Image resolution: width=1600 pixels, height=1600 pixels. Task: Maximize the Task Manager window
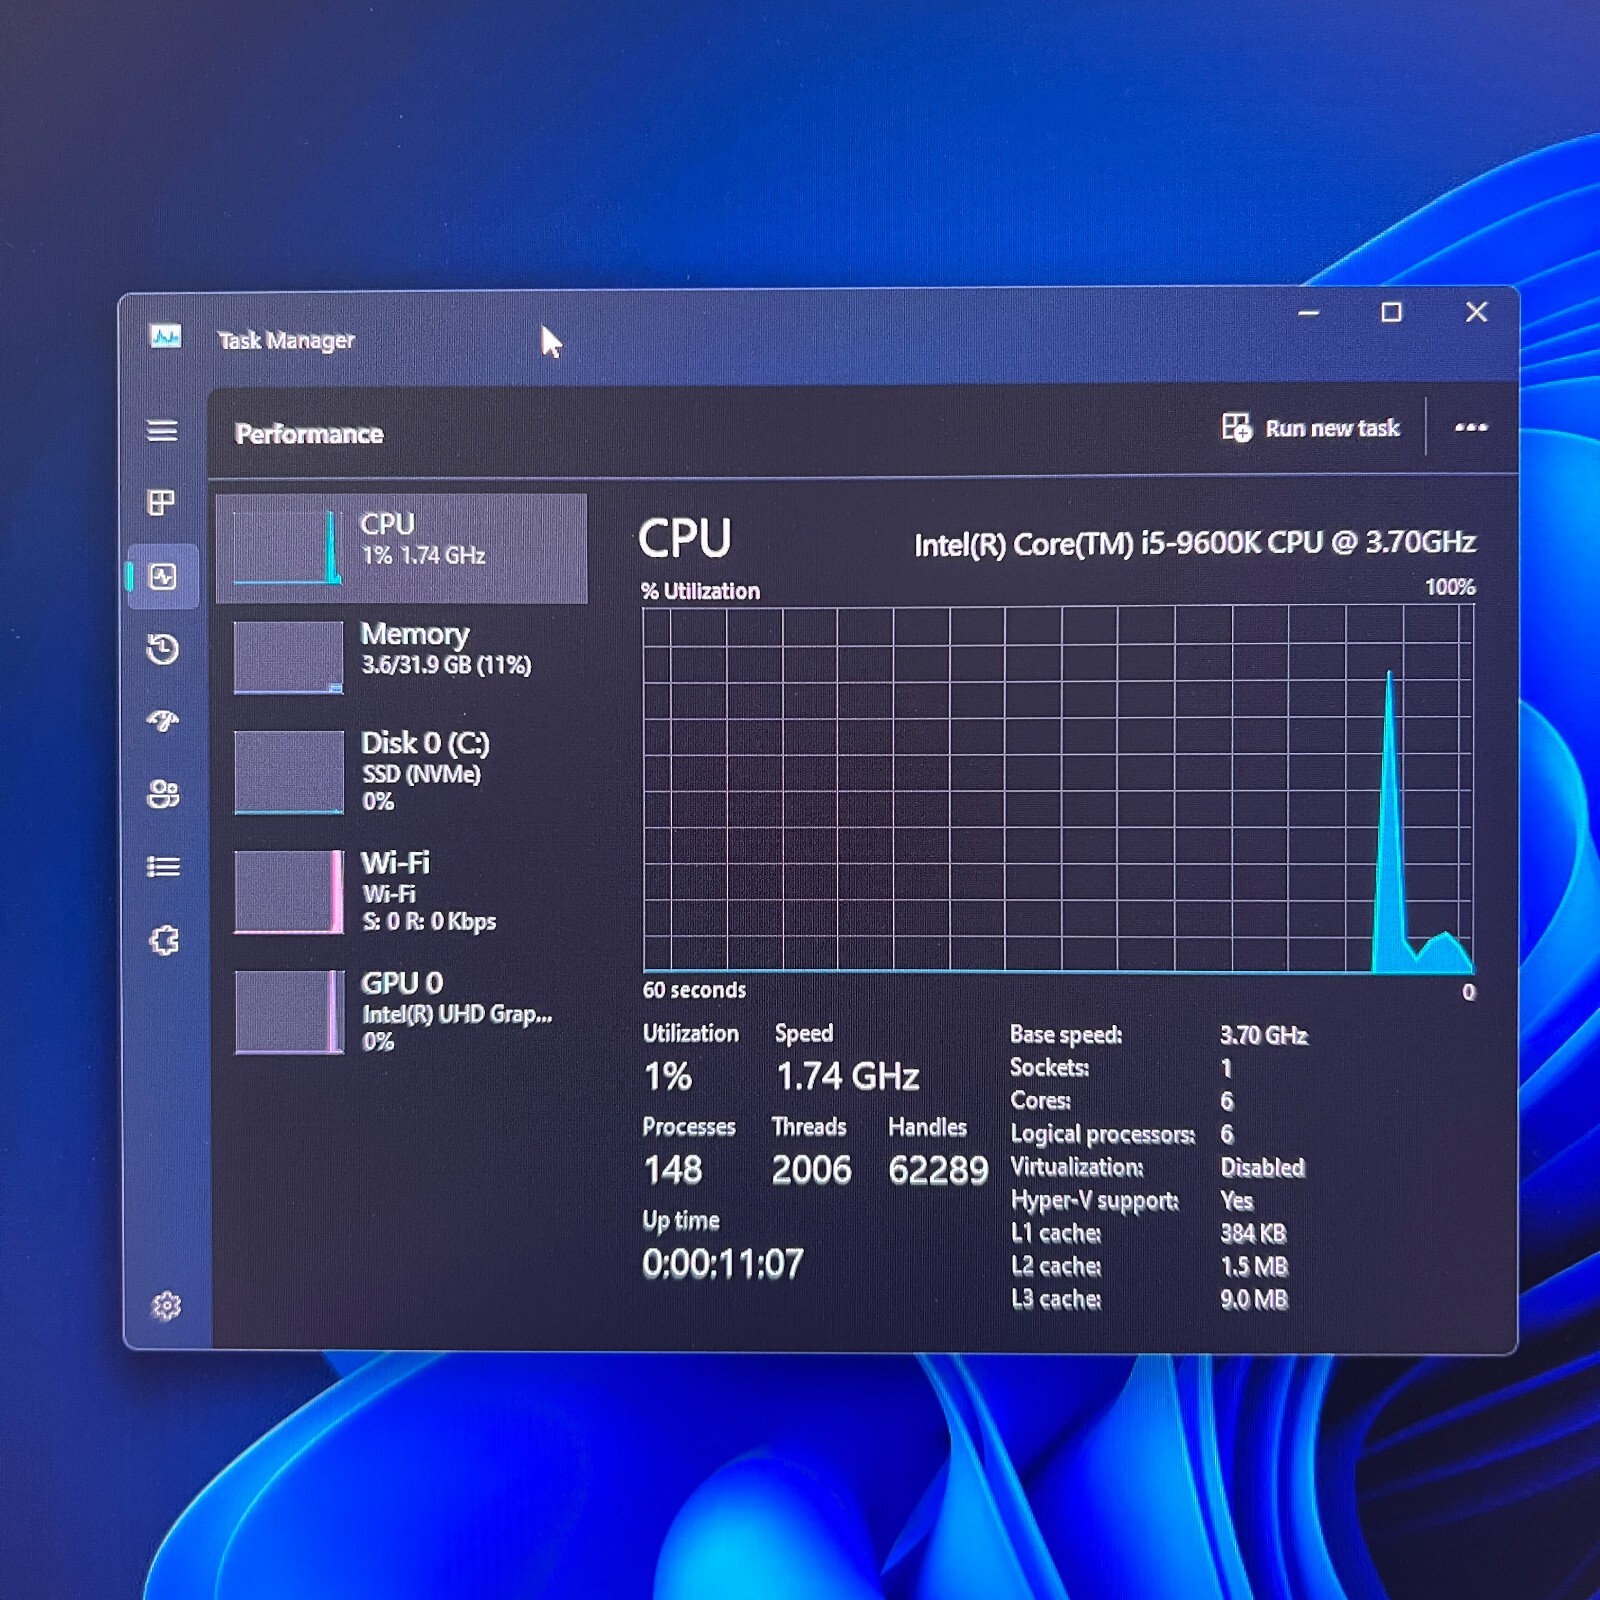1391,312
